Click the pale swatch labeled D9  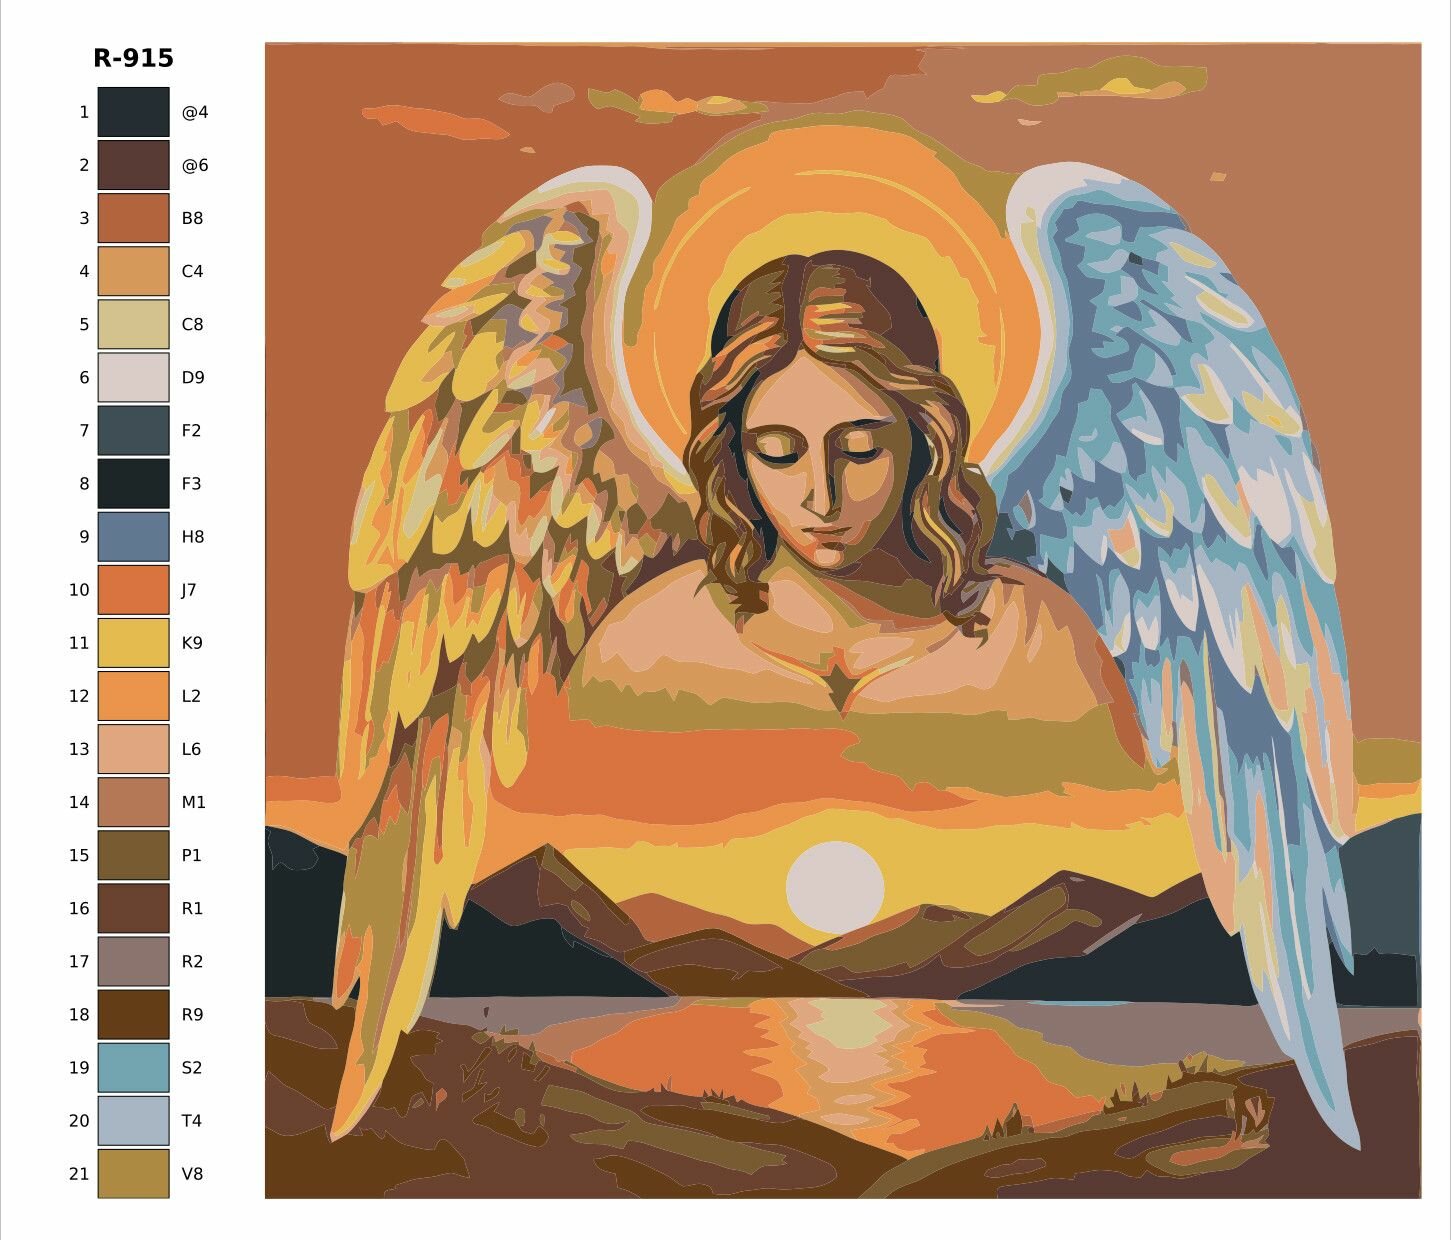coord(133,377)
